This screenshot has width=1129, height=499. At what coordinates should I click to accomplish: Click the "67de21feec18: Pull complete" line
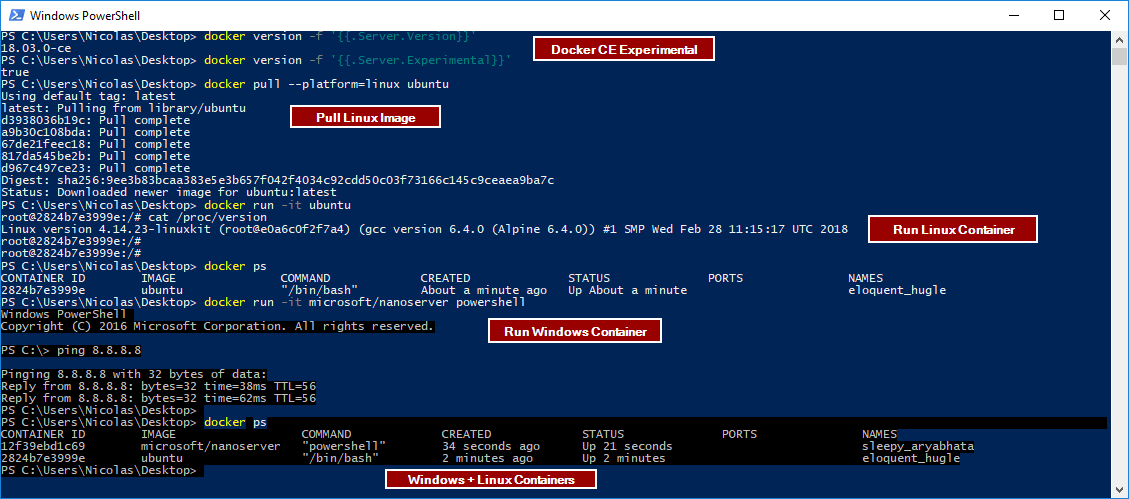[x=96, y=145]
